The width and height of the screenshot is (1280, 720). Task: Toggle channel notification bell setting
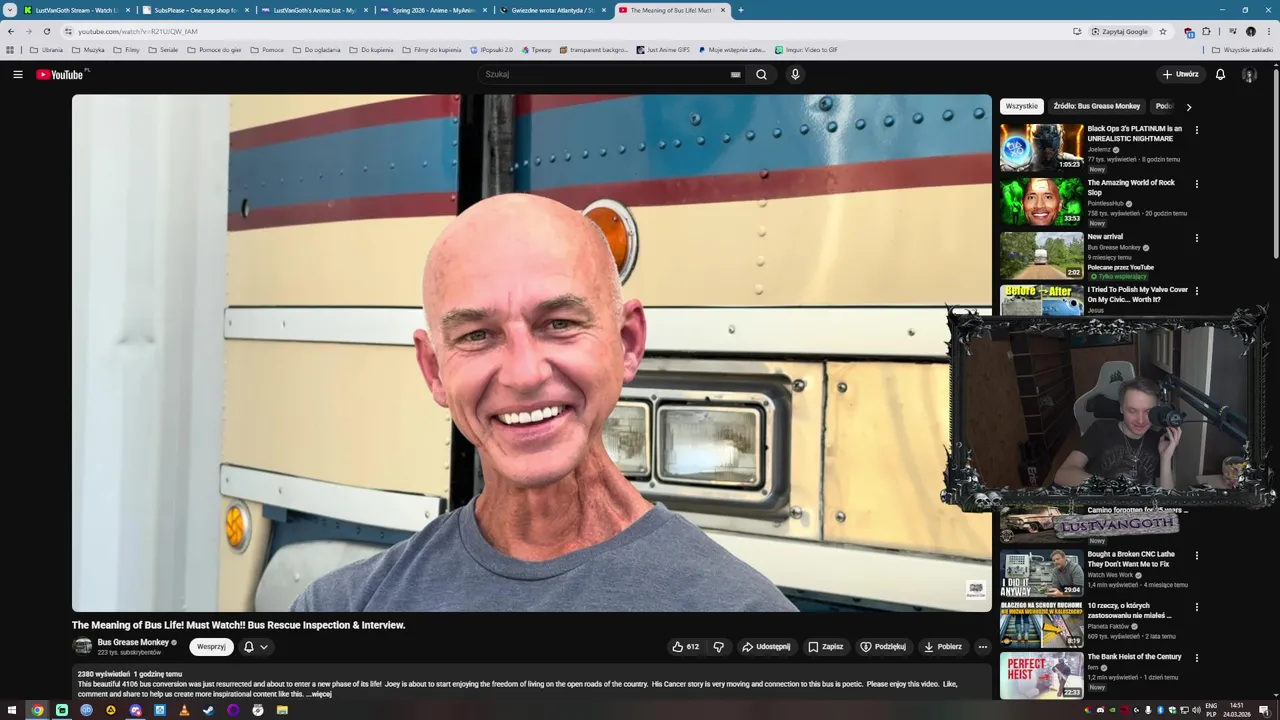point(249,647)
